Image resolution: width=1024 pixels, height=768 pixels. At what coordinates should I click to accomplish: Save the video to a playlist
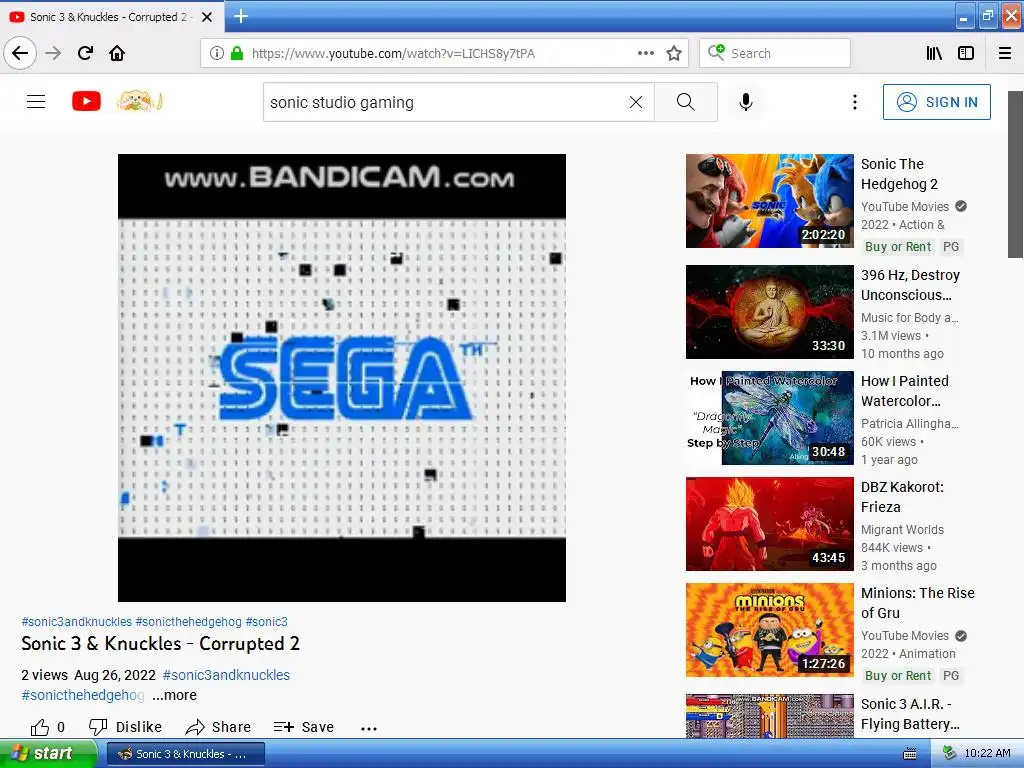tap(304, 727)
